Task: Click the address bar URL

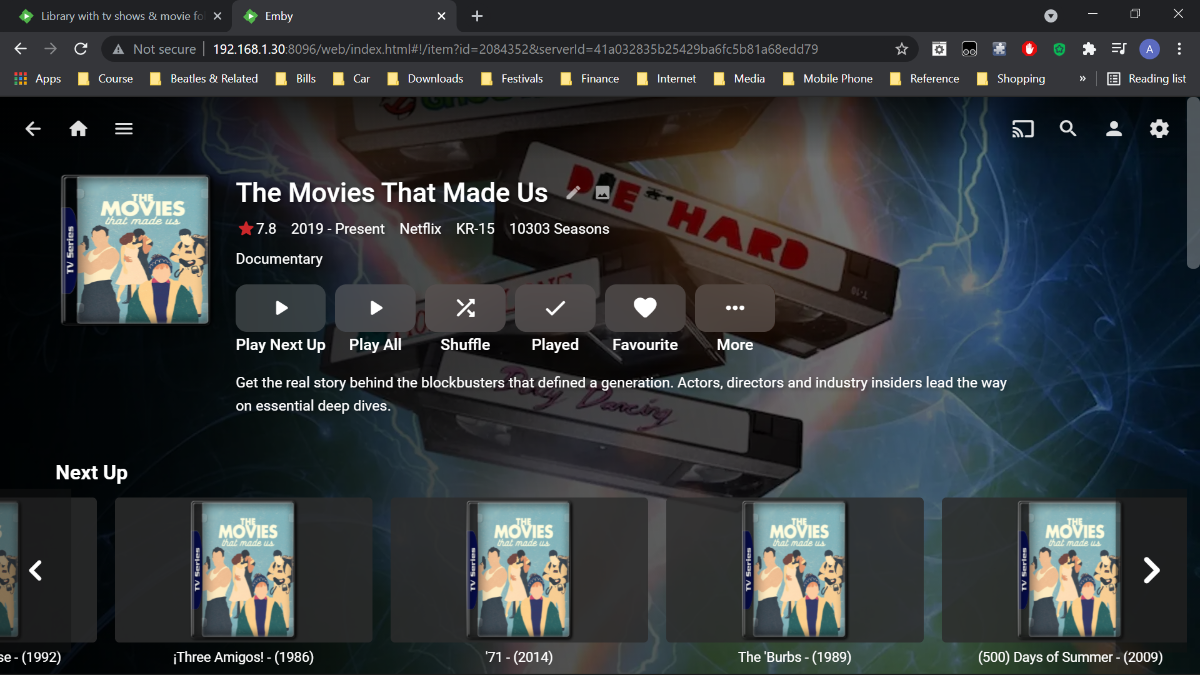Action: [x=515, y=49]
